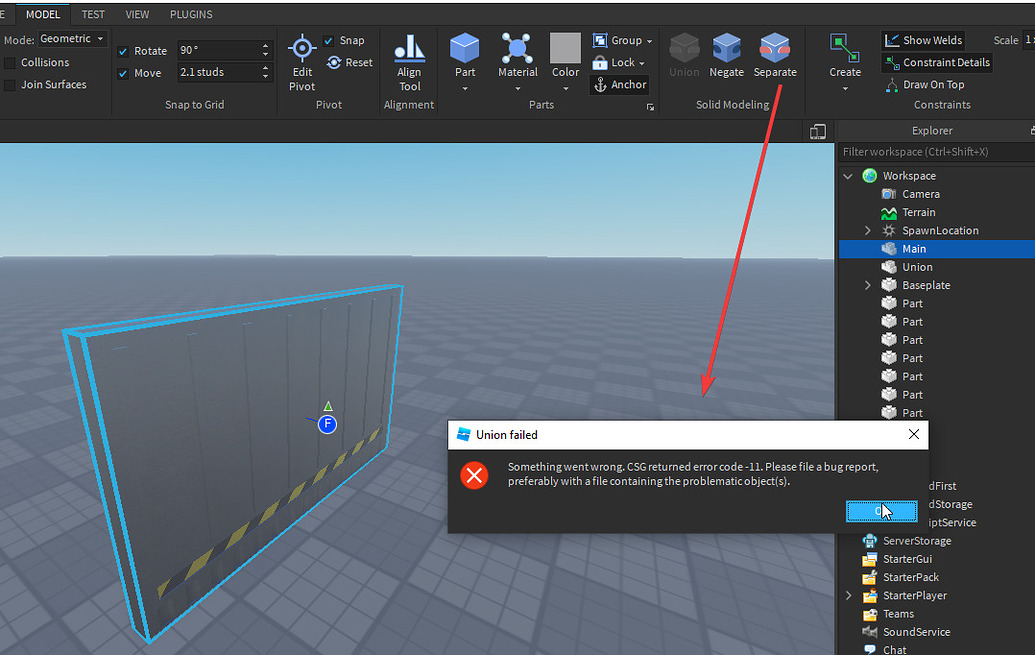Switch to the MODEL tab
1035x655 pixels.
43,15
